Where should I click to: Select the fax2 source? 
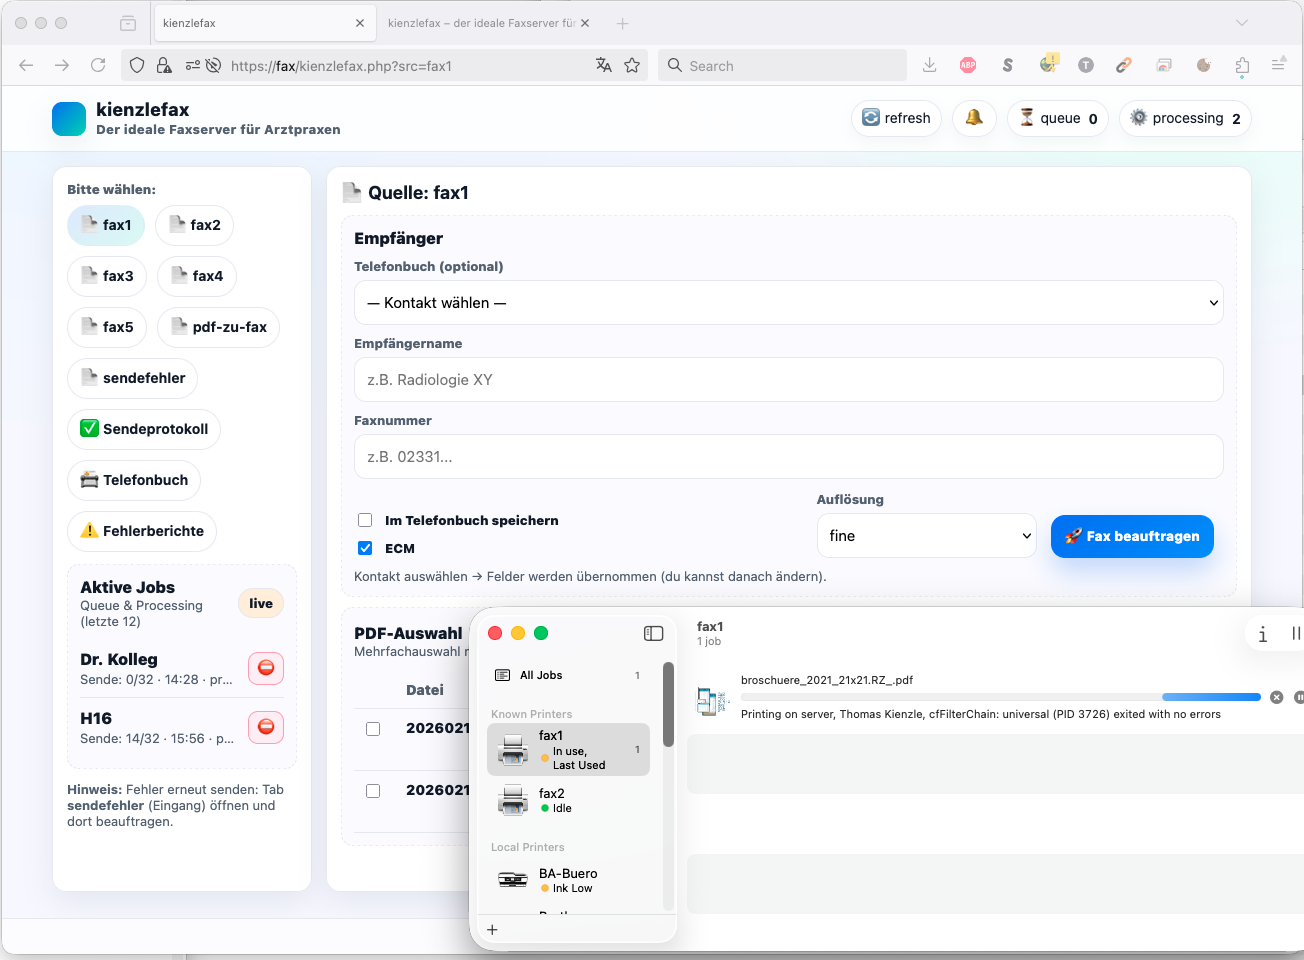click(195, 225)
